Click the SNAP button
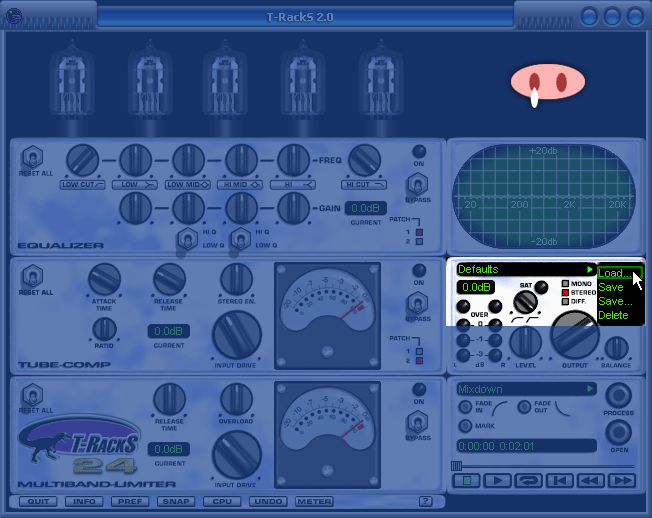The image size is (652, 518). point(176,501)
